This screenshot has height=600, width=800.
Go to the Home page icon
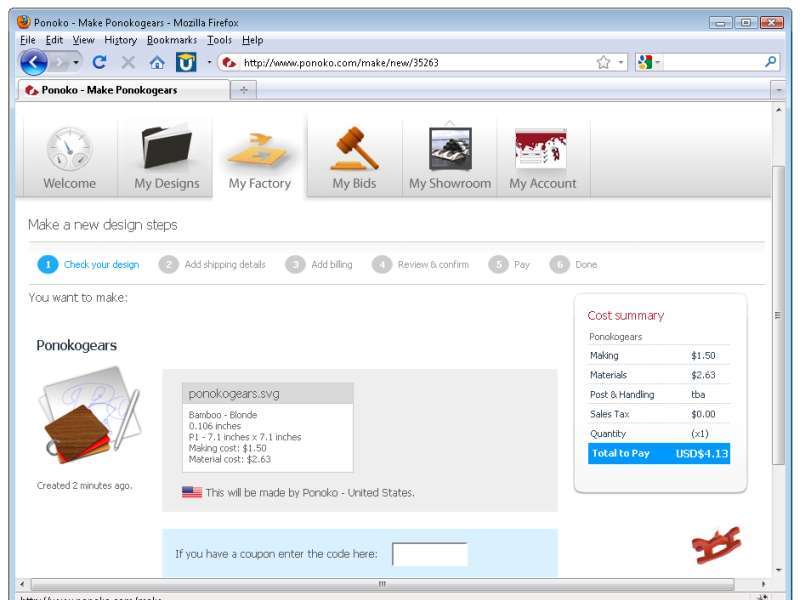point(157,63)
